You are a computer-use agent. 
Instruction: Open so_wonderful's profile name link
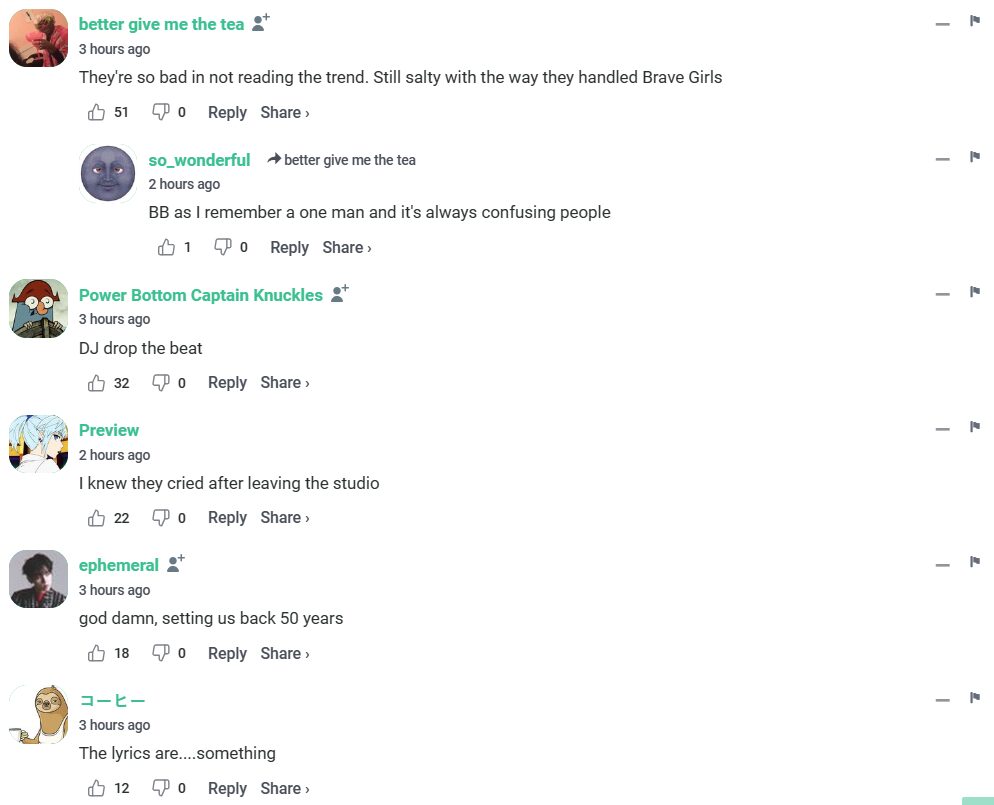pos(199,160)
